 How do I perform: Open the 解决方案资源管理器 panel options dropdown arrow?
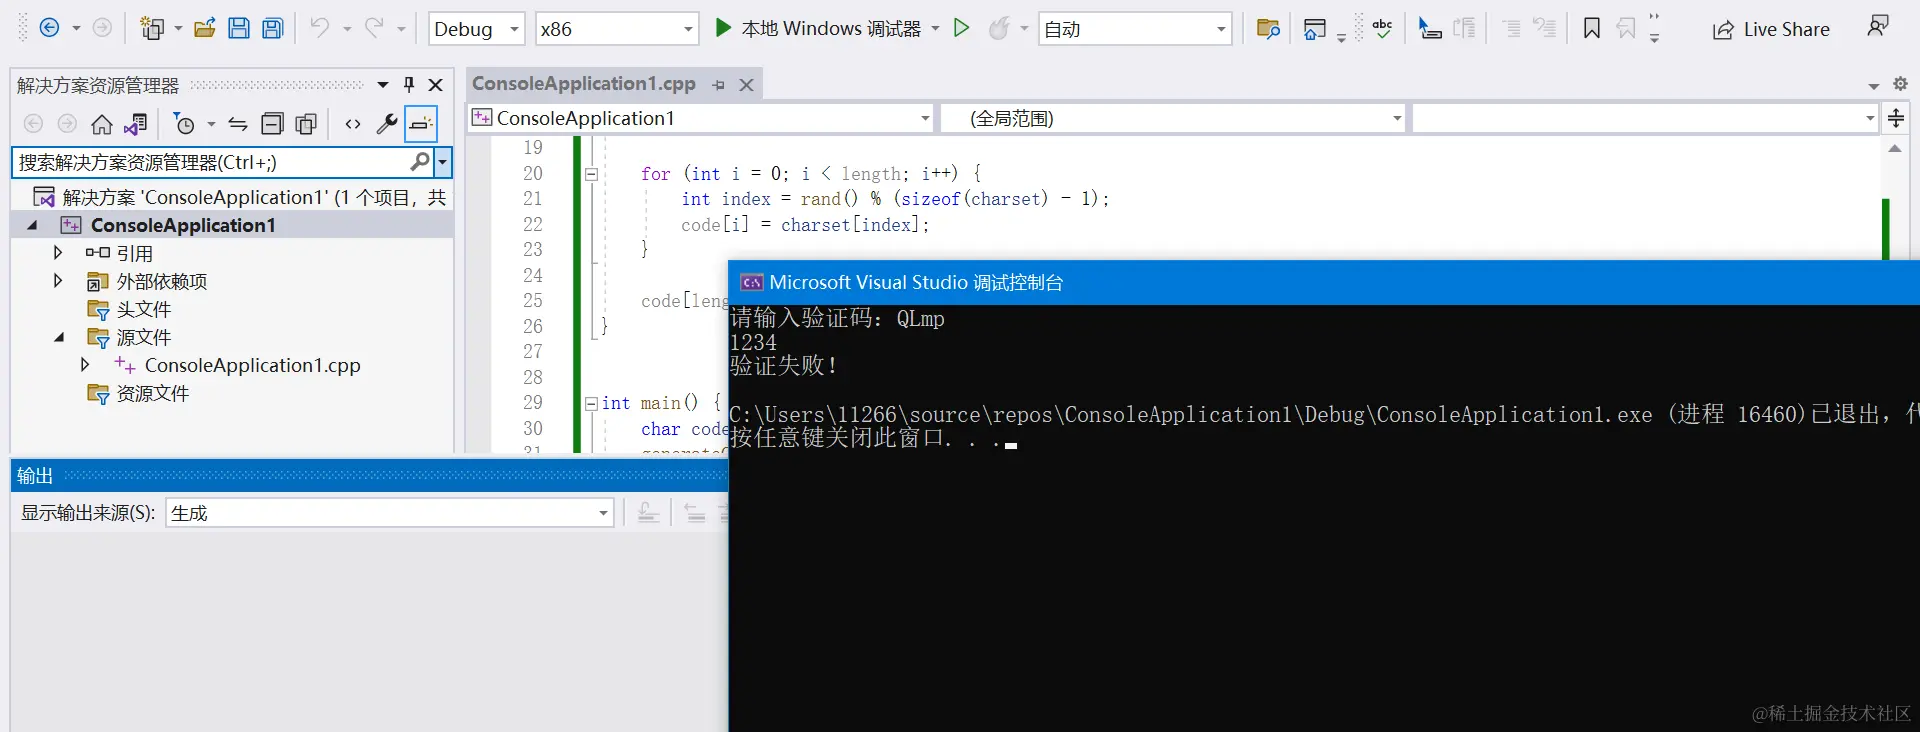383,85
